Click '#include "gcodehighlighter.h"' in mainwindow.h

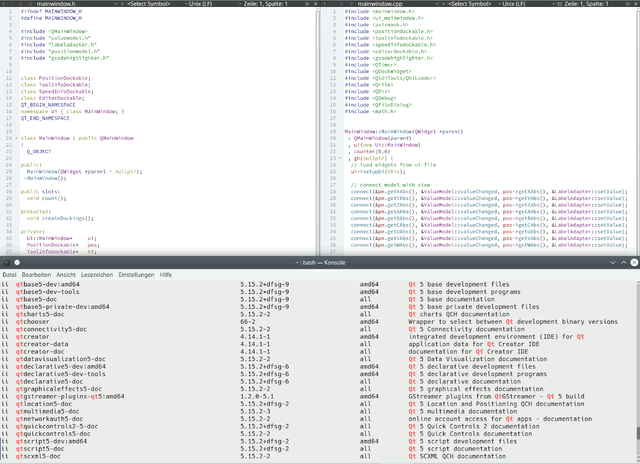65,58
